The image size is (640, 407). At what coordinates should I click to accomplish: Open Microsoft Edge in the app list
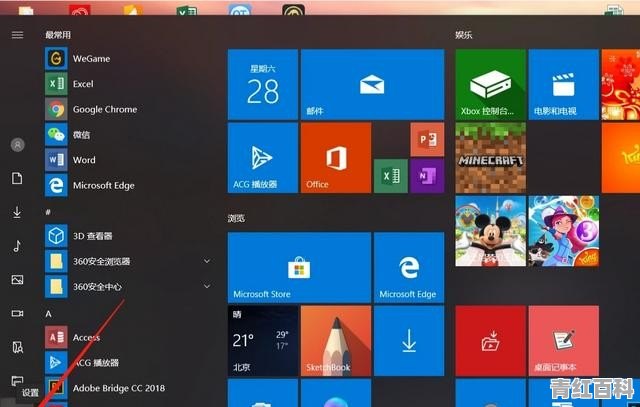tap(127, 185)
